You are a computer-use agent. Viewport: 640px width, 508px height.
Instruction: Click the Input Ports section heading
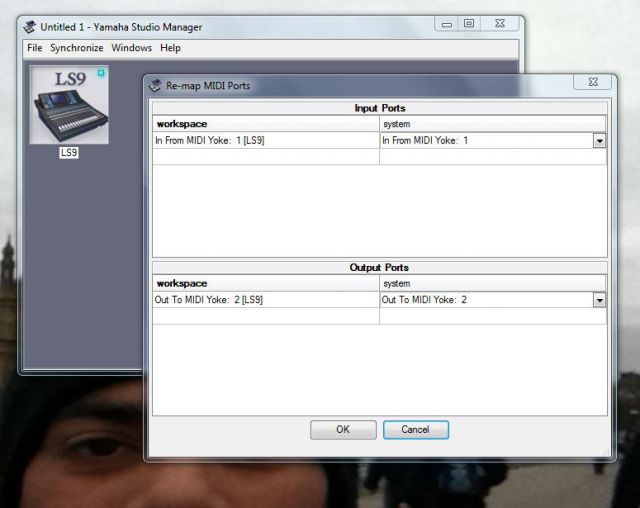(380, 108)
